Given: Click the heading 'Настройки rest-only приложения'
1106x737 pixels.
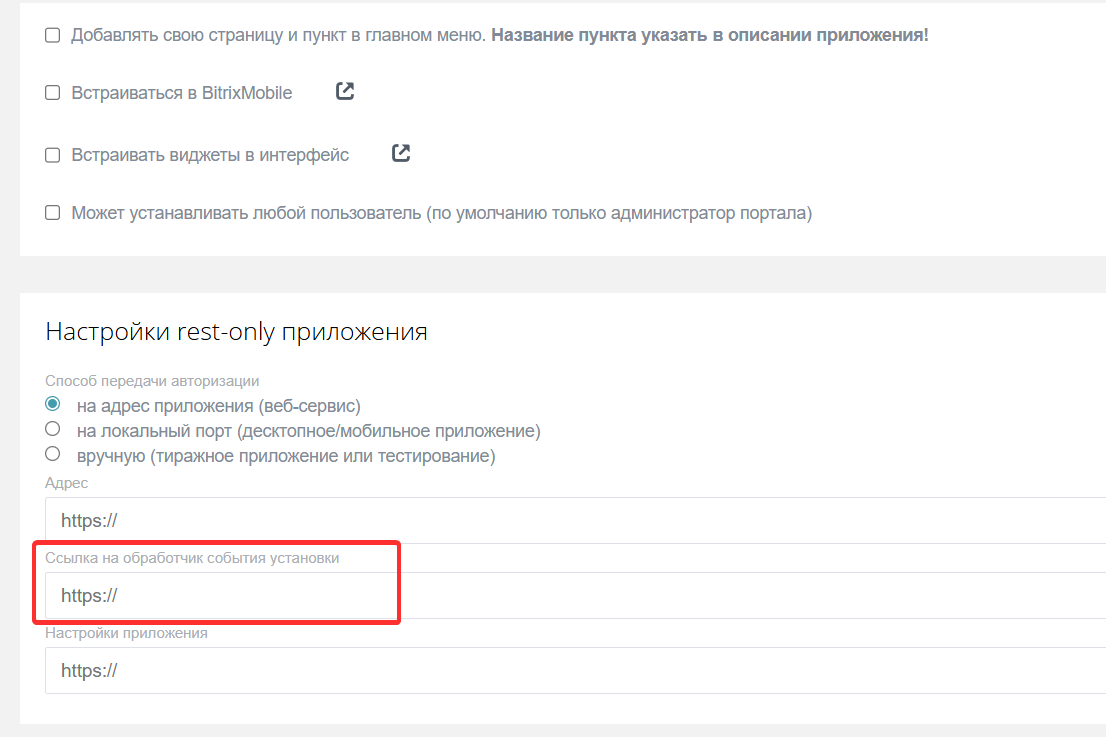Looking at the screenshot, I should click(236, 331).
